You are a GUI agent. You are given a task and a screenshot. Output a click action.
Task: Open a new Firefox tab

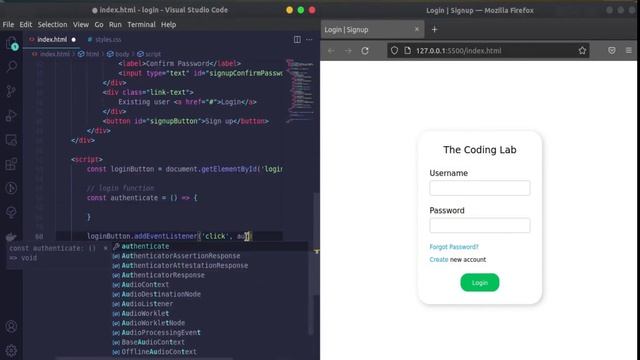(434, 29)
